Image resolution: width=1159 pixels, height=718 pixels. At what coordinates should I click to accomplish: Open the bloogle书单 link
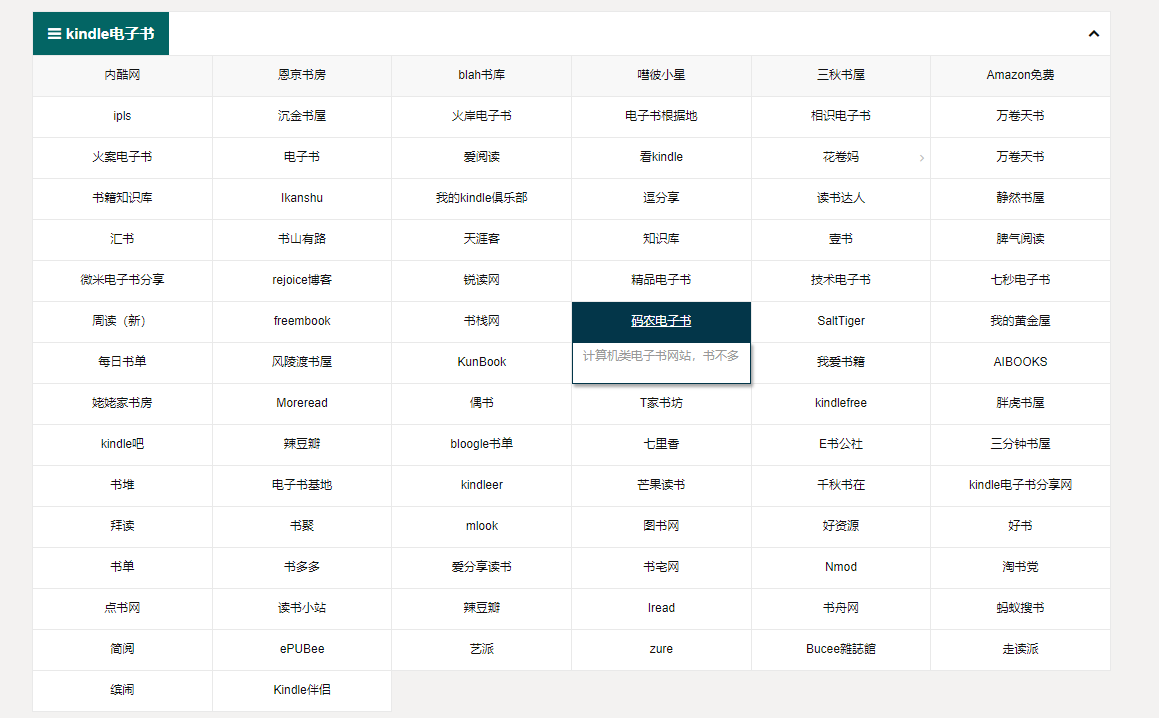[x=481, y=444]
